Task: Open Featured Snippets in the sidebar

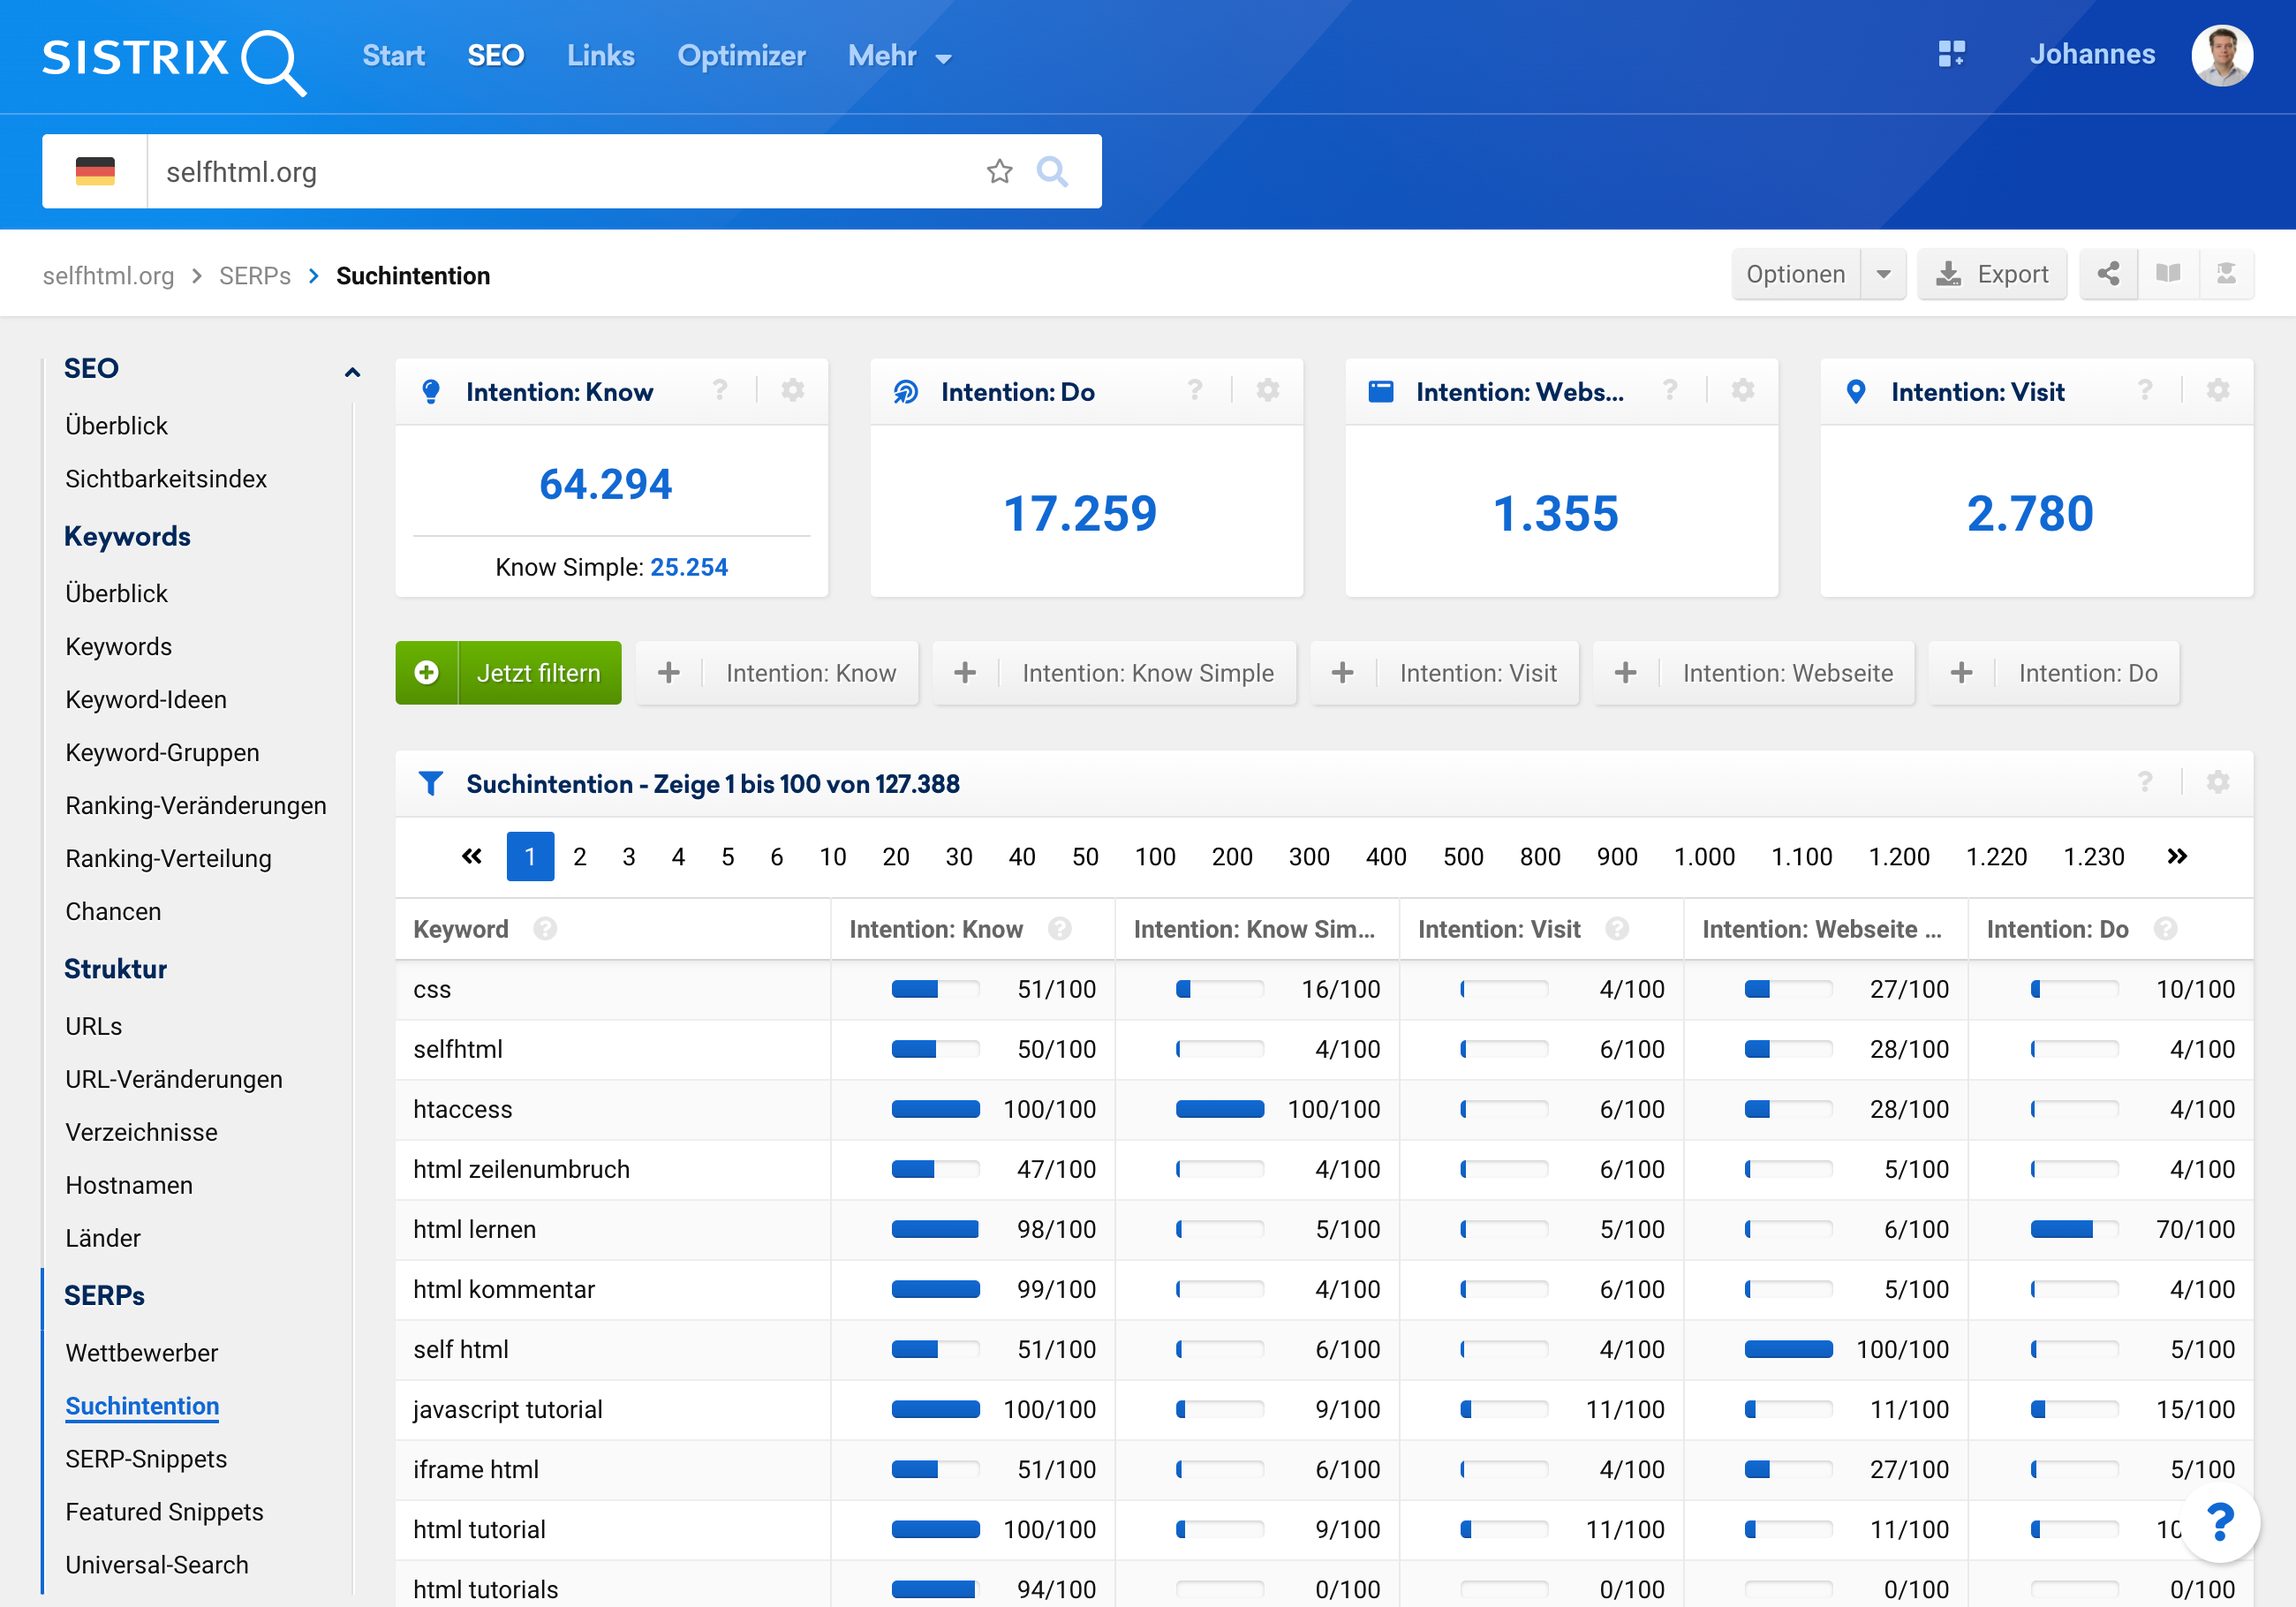Action: pyautogui.click(x=164, y=1511)
